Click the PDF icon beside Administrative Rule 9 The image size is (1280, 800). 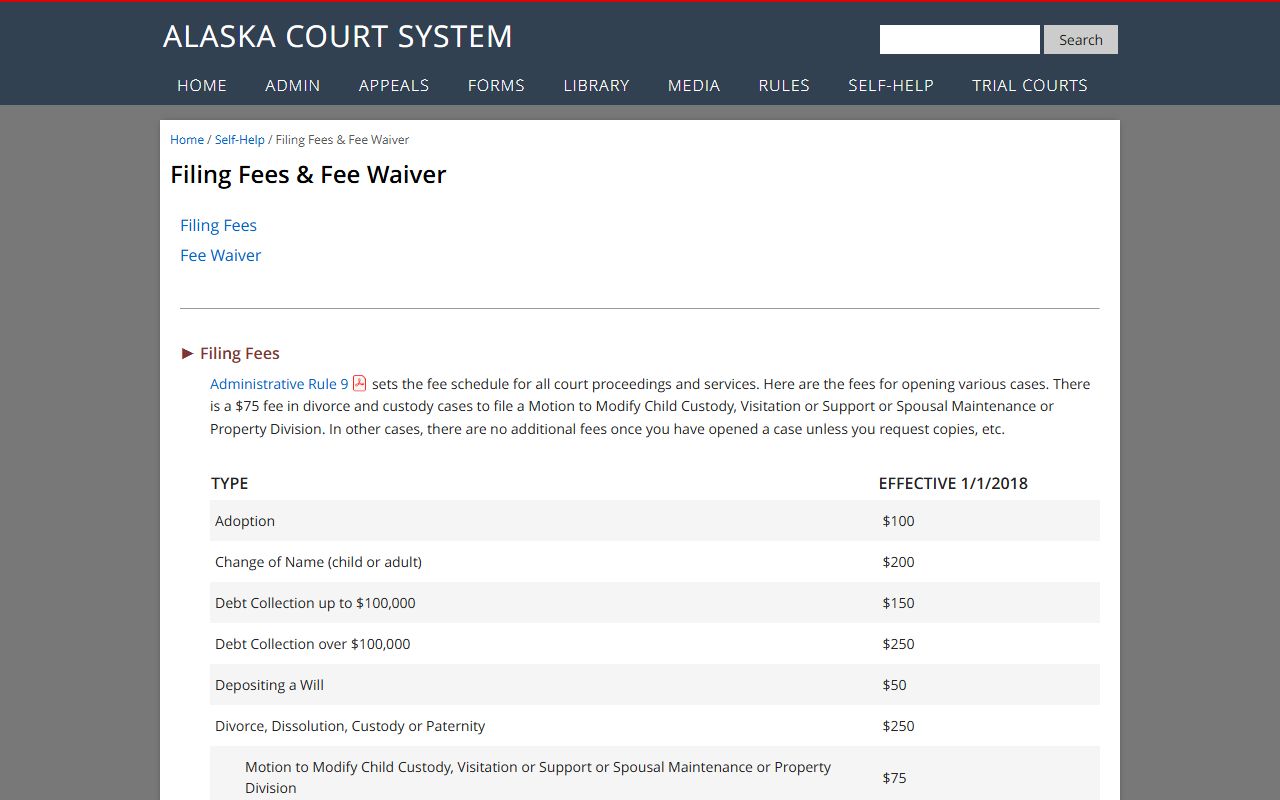(x=360, y=383)
